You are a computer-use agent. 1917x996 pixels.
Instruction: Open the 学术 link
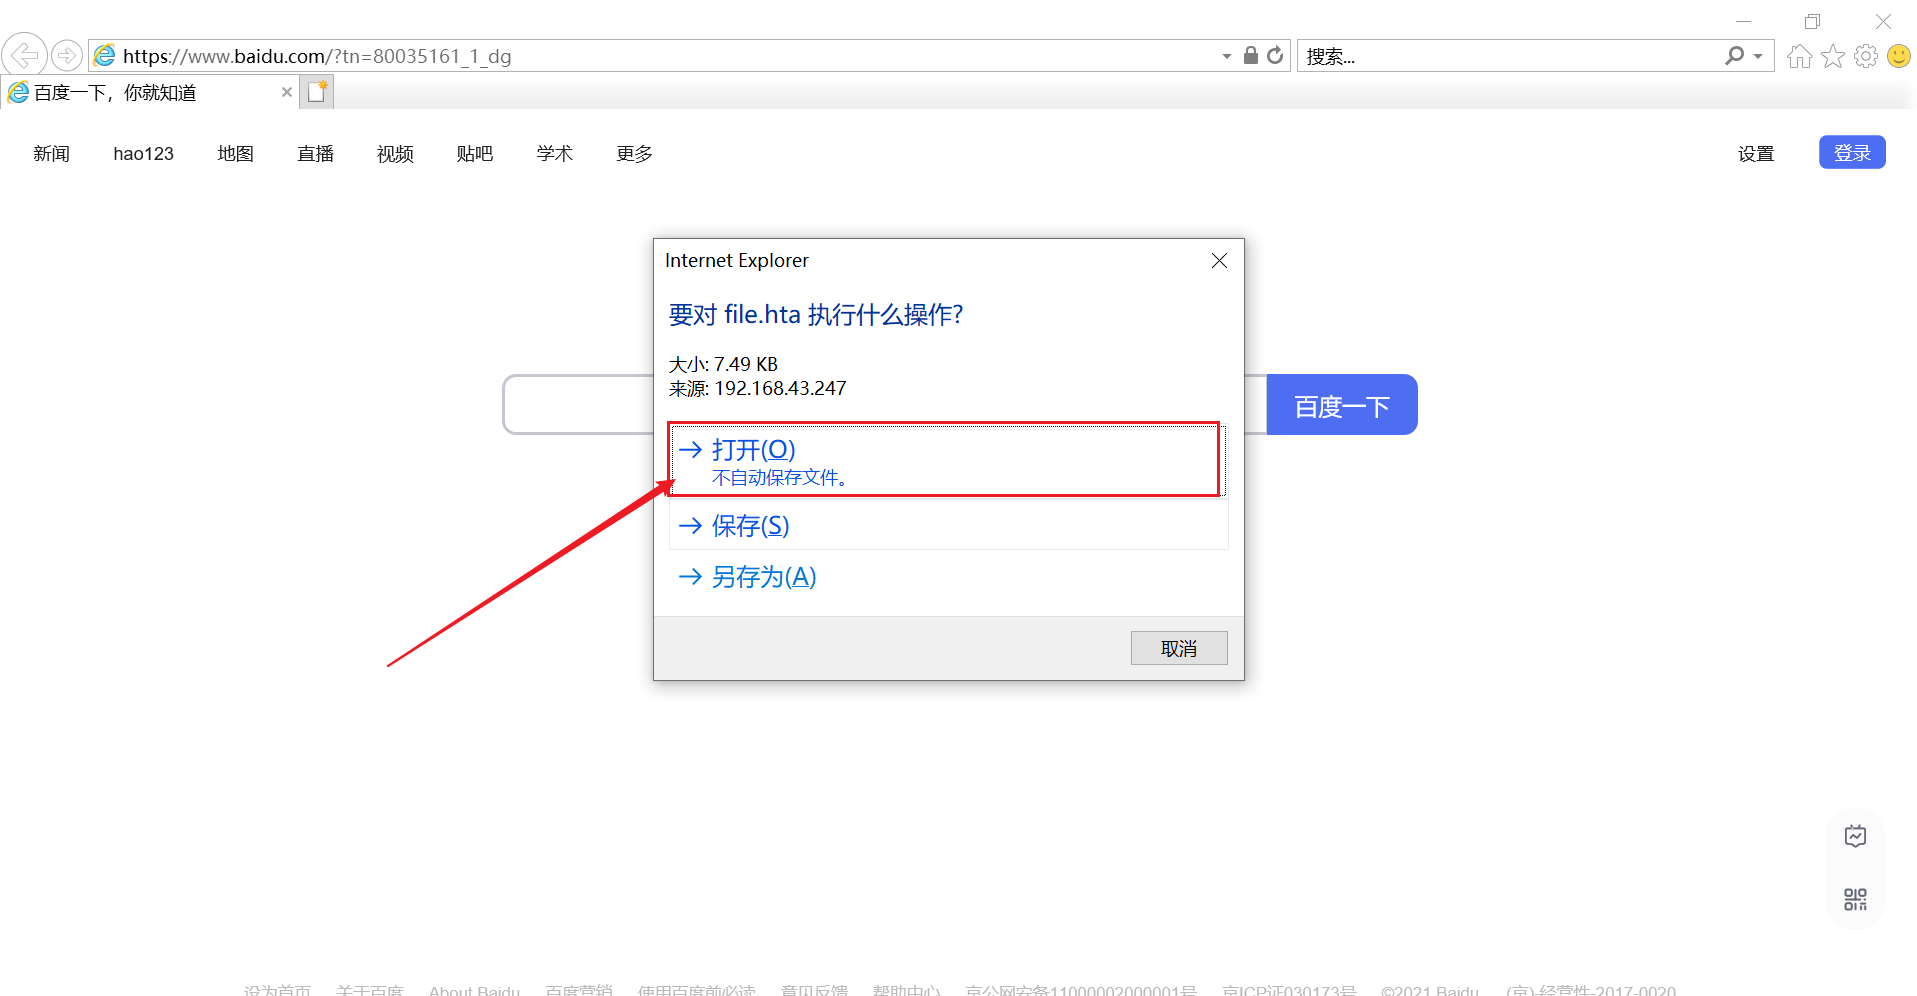click(554, 153)
